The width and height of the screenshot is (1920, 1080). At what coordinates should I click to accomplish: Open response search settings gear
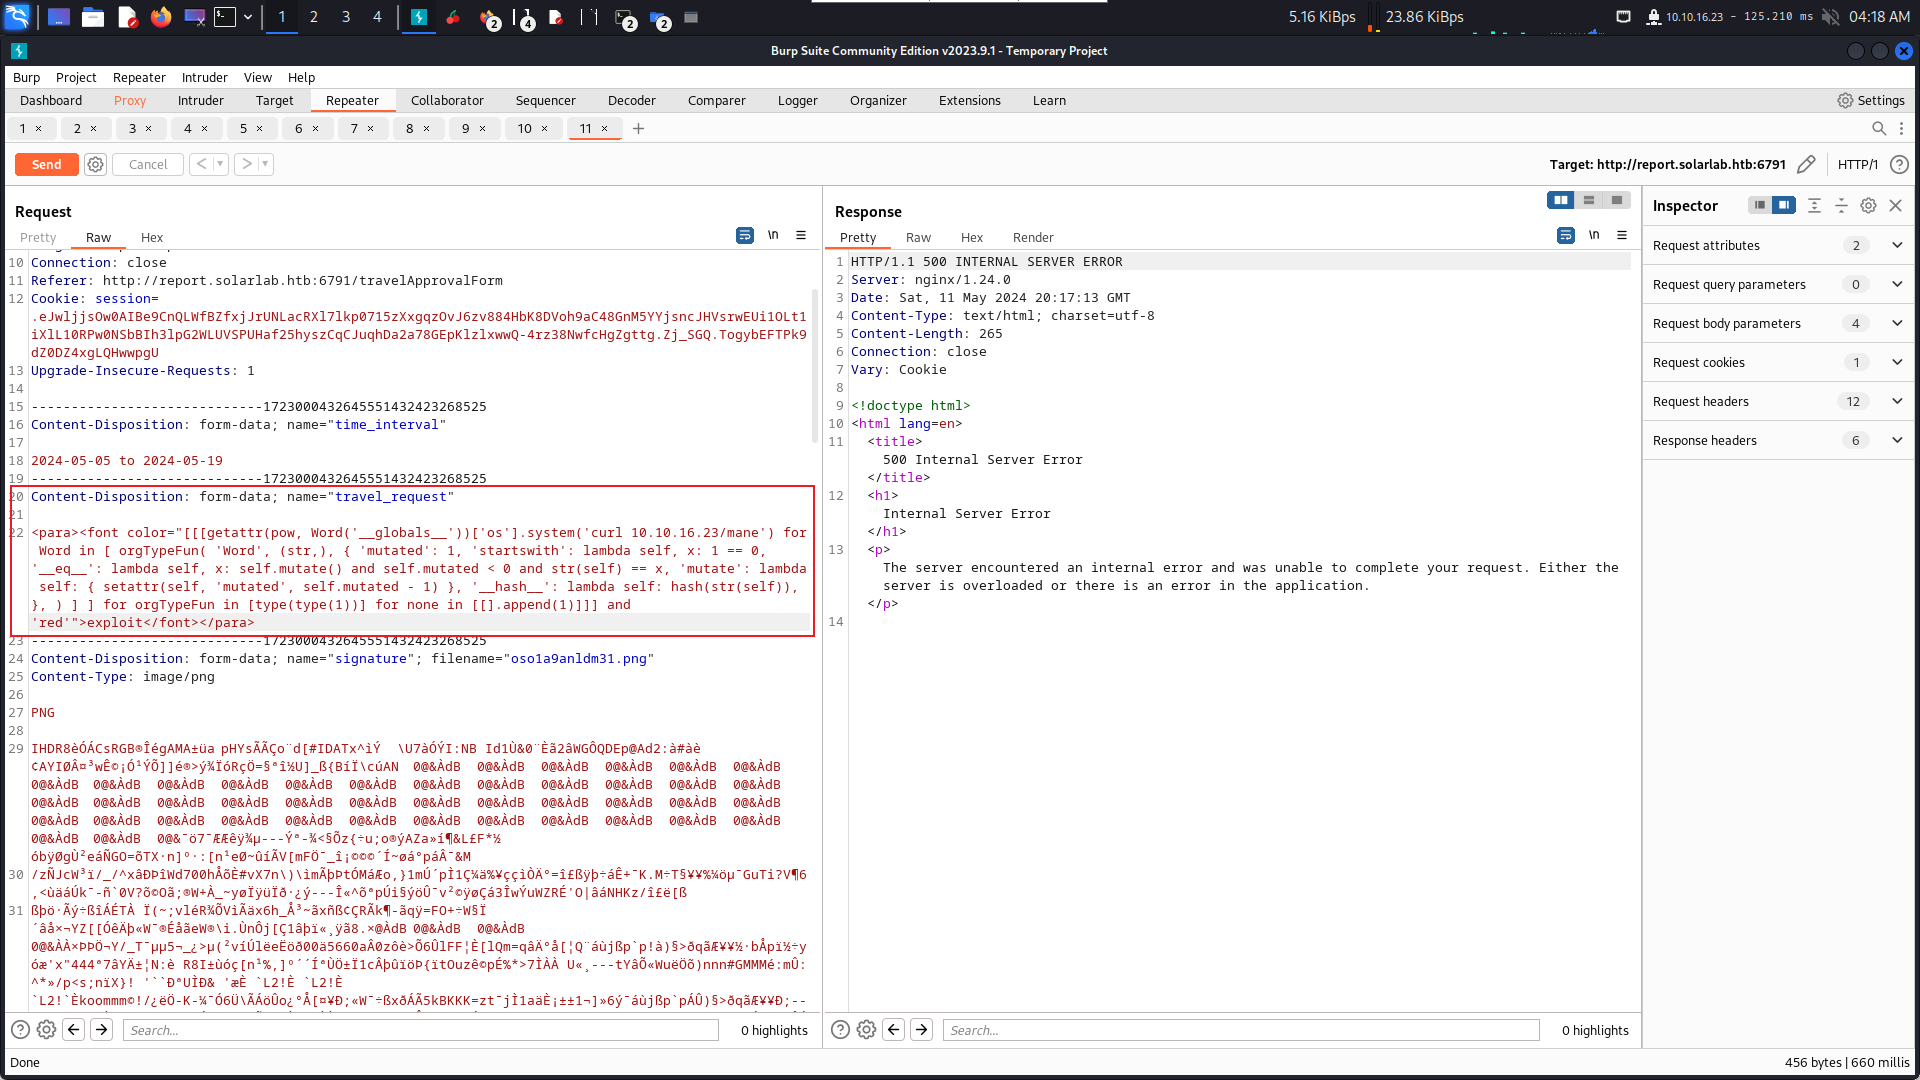tap(867, 1029)
